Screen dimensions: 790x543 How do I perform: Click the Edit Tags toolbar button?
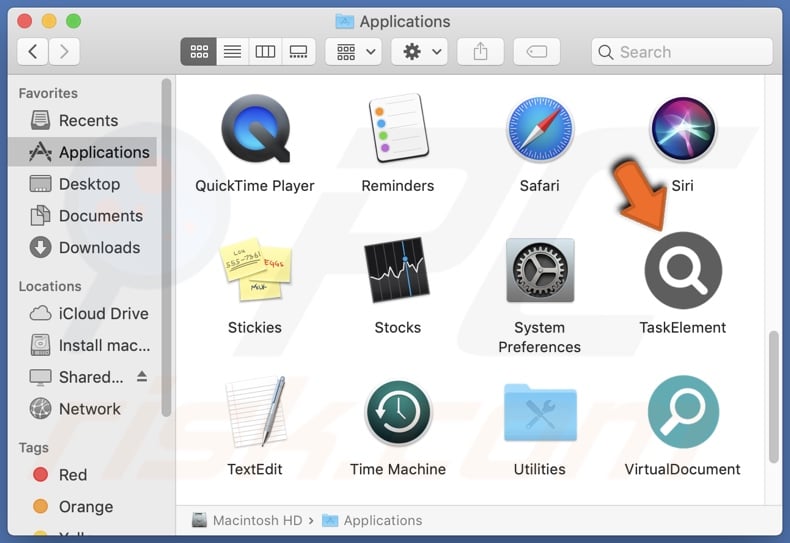tap(537, 51)
